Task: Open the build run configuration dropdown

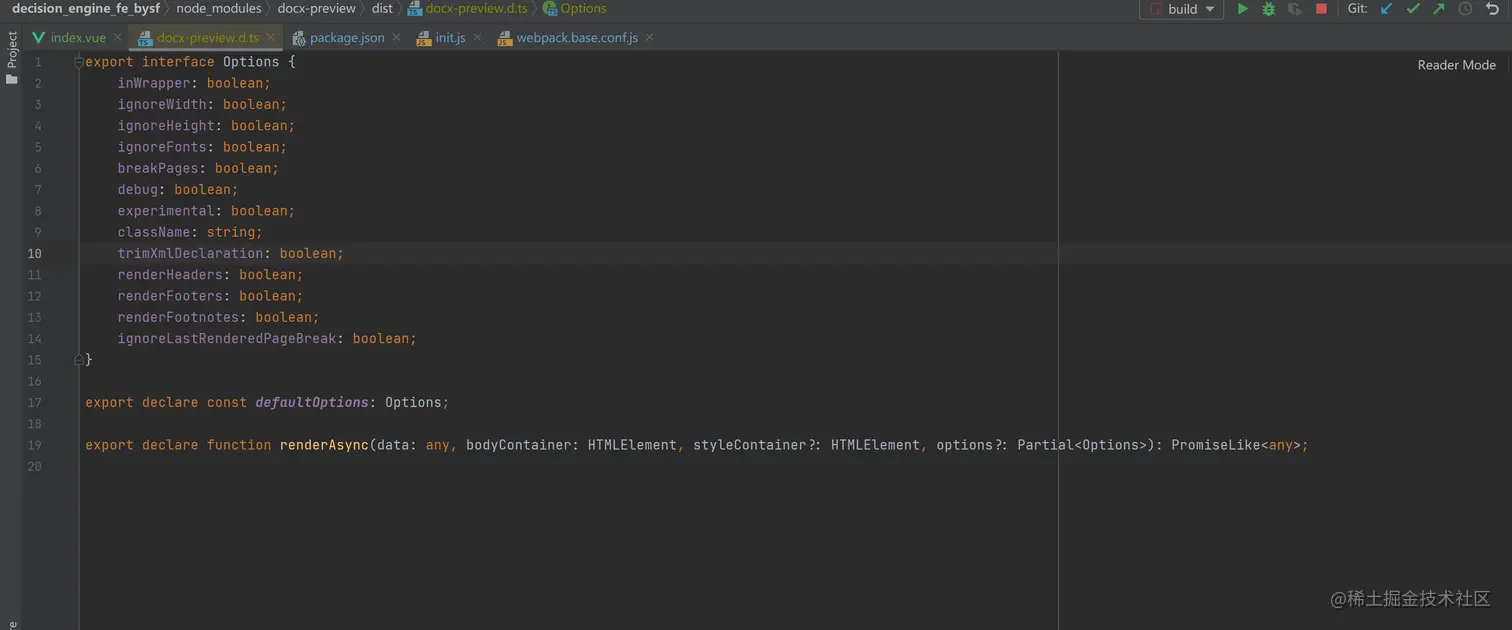Action: click(x=1182, y=9)
